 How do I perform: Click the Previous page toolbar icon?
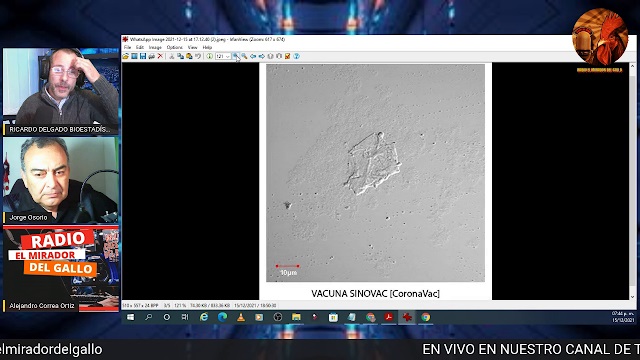coord(270,56)
